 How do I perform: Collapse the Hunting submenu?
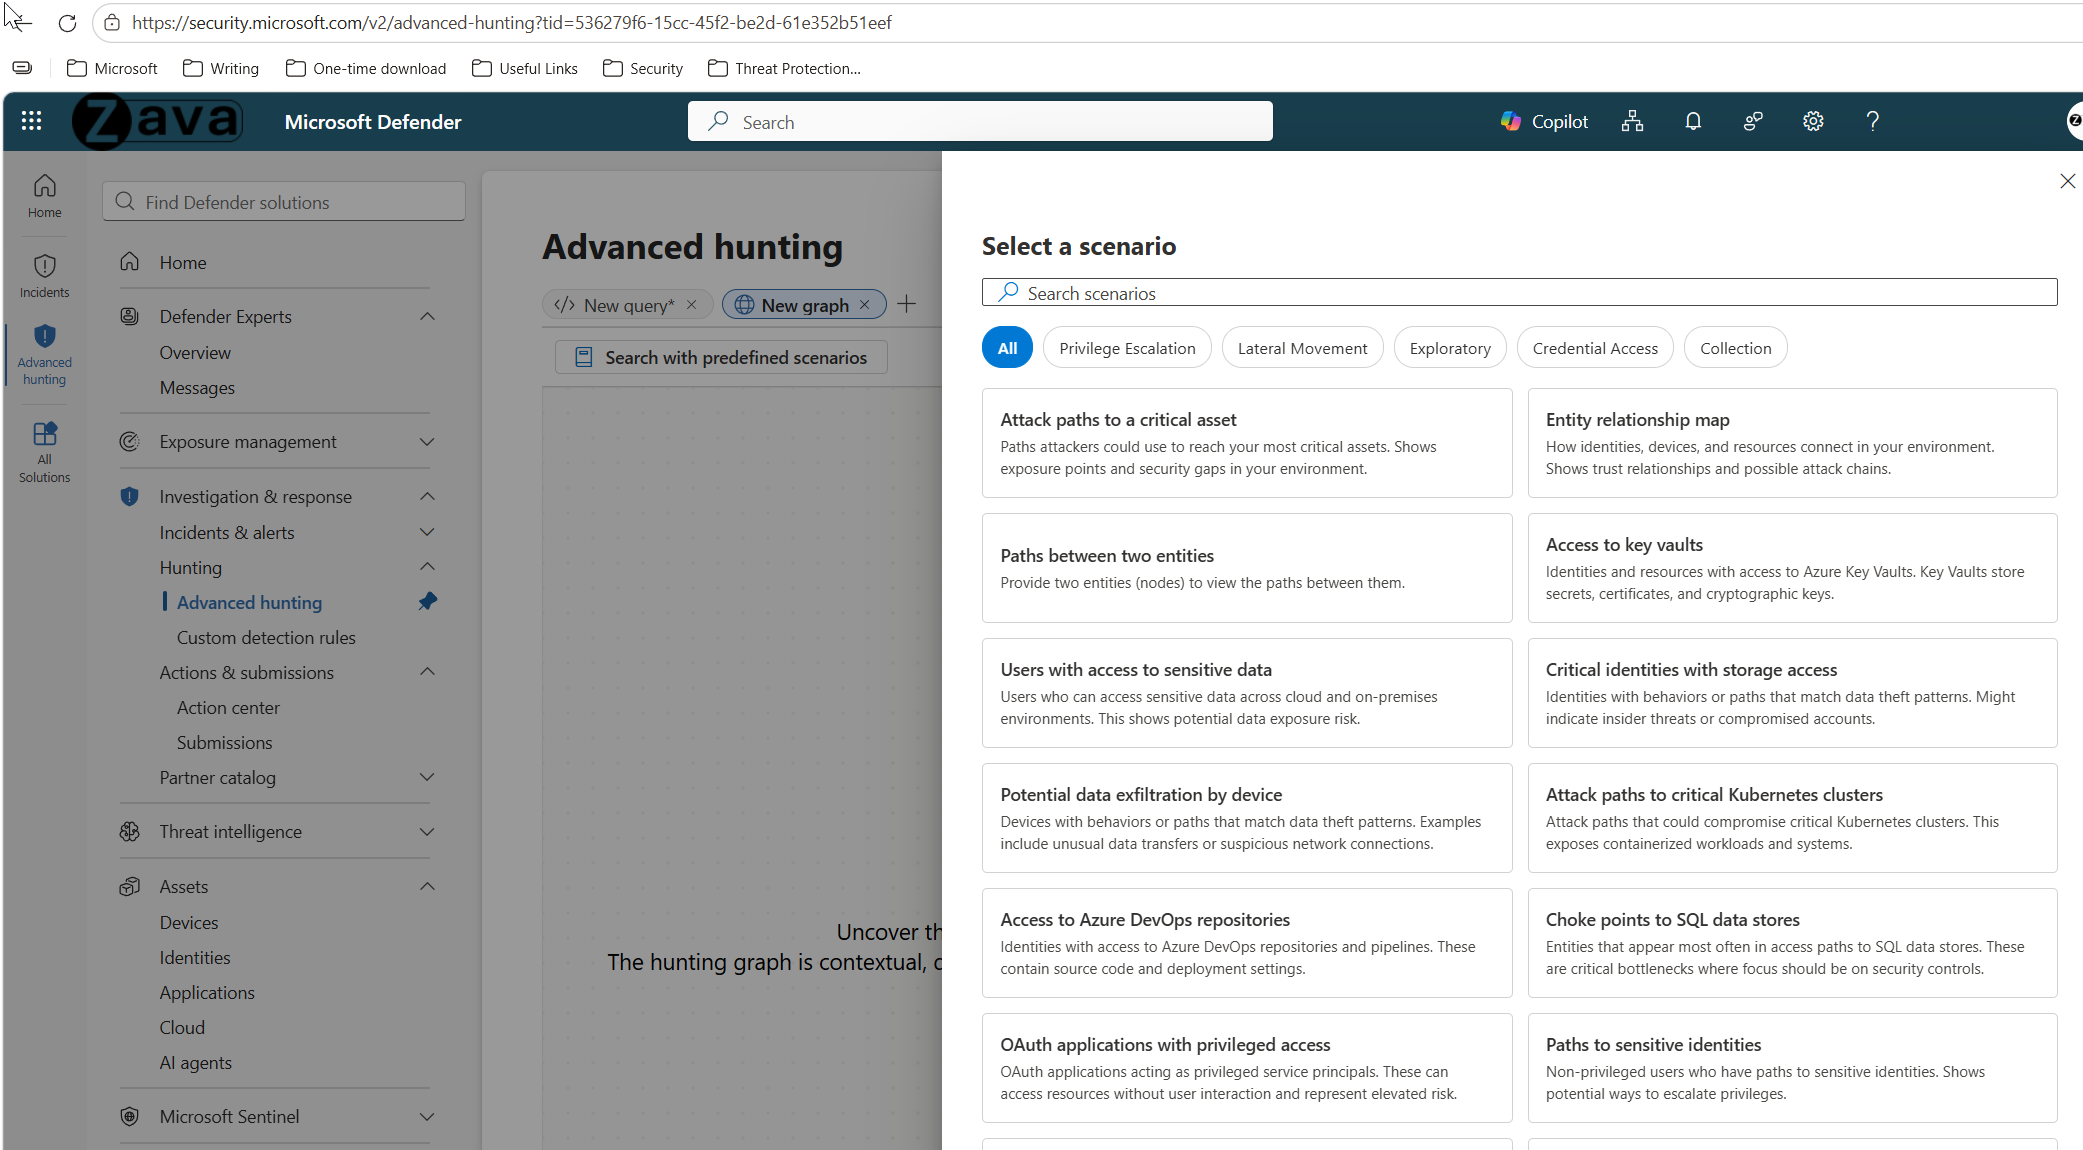(427, 567)
